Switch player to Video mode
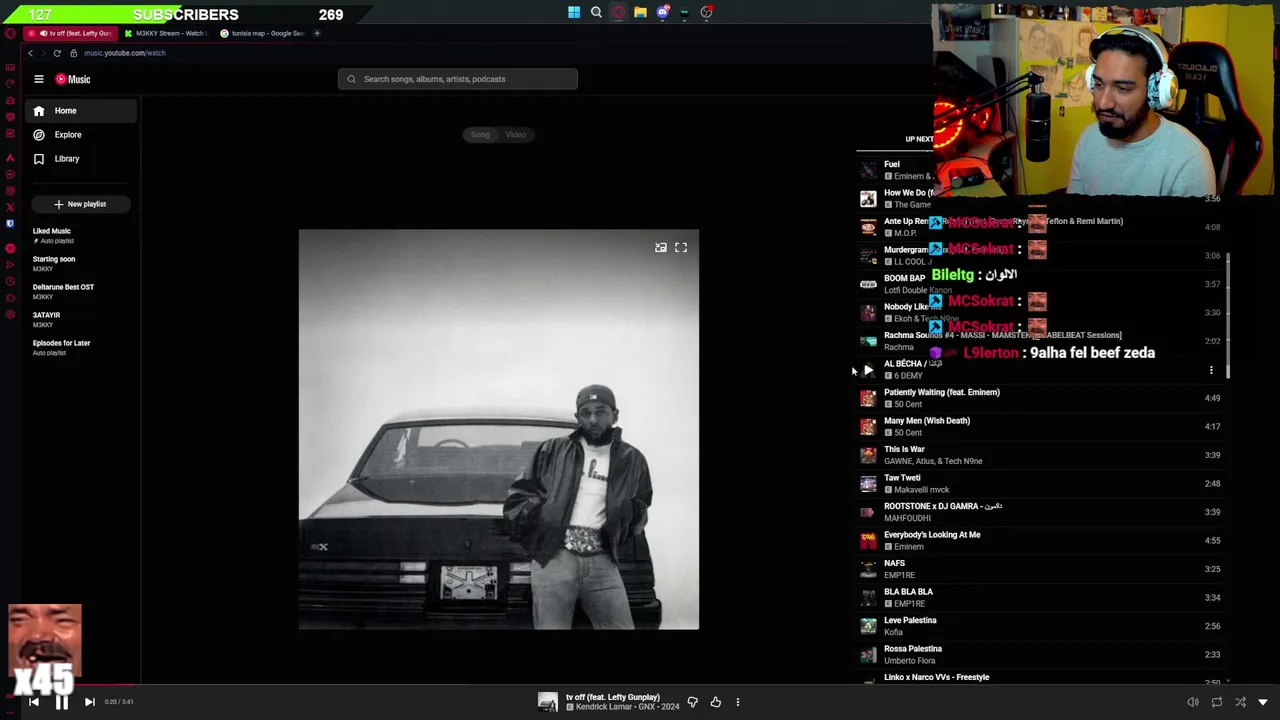This screenshot has width=1280, height=720. [516, 135]
